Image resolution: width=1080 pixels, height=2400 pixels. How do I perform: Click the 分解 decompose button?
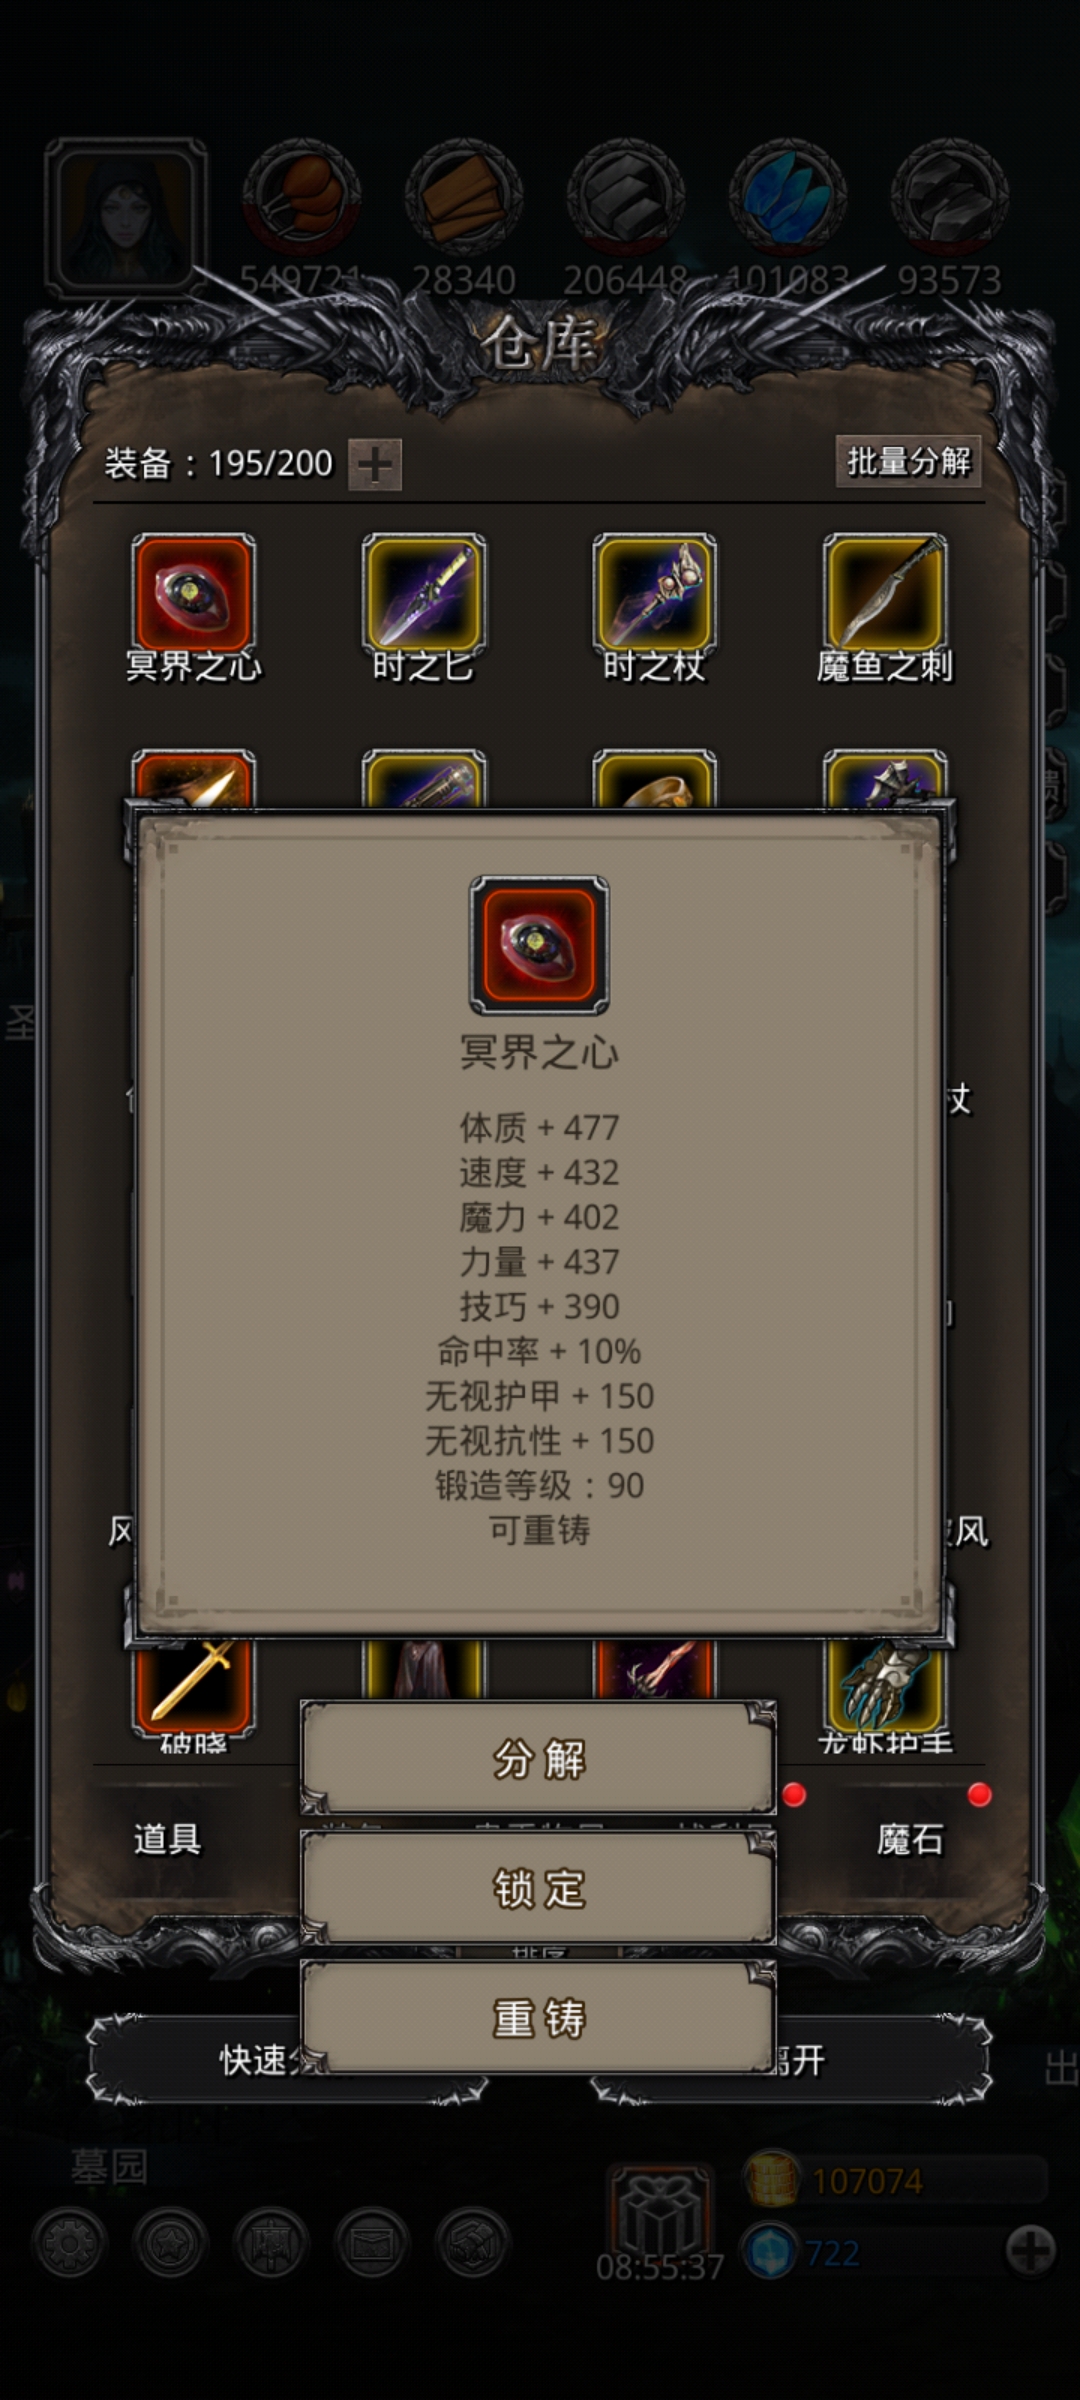click(538, 1758)
